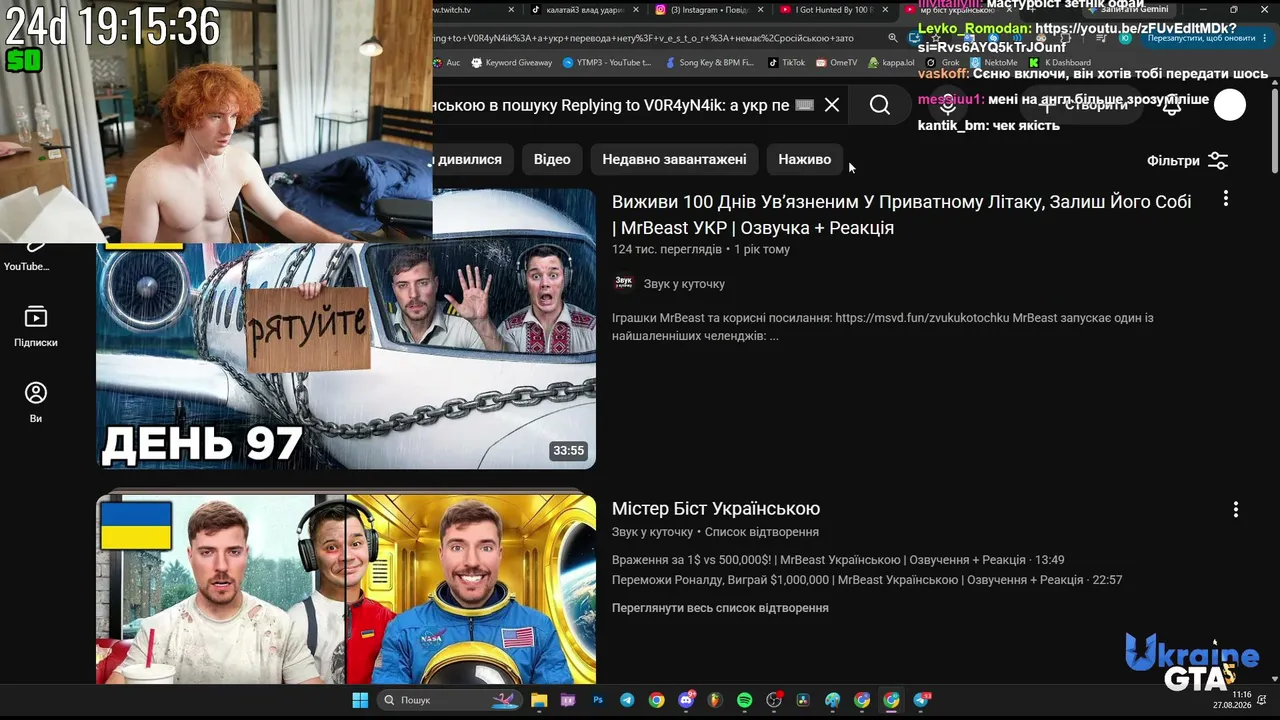Open the Містер Біст Українською playlist thumbnail
This screenshot has width=1280, height=720.
tap(346, 590)
